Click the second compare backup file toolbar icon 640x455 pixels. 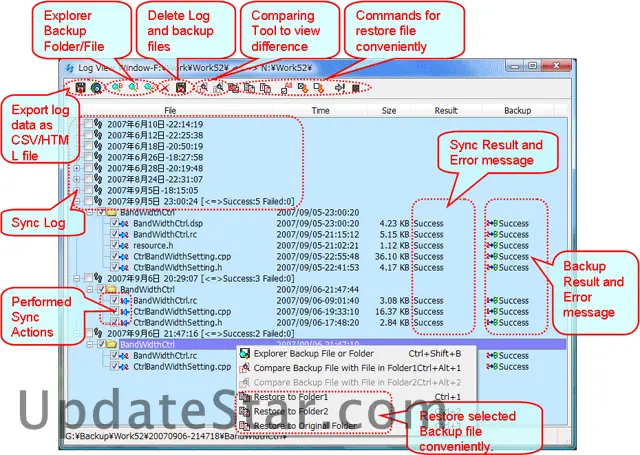219,87
